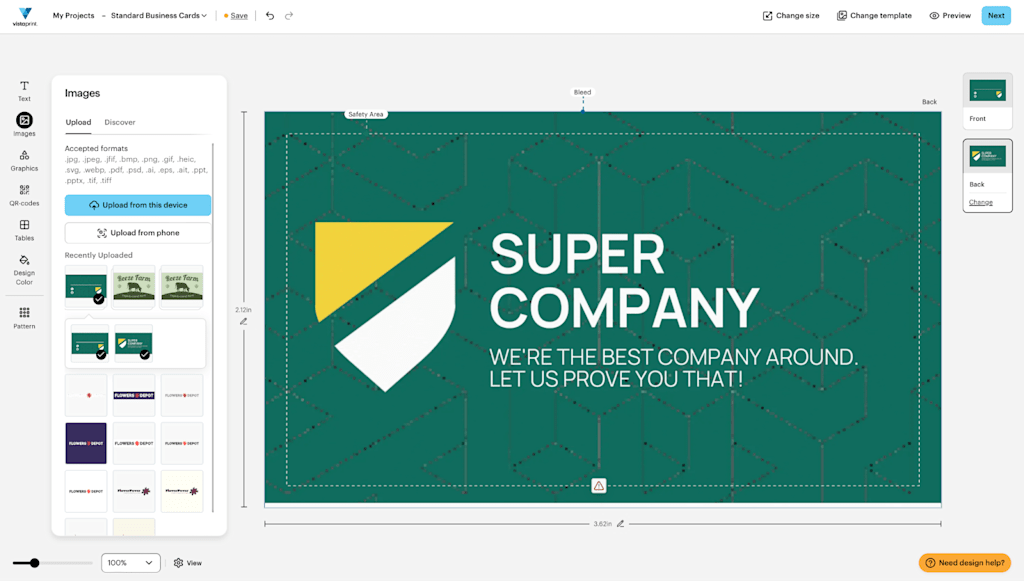The width and height of the screenshot is (1024, 581).
Task: Adjust the zoom slider handle
Action: tap(35, 563)
